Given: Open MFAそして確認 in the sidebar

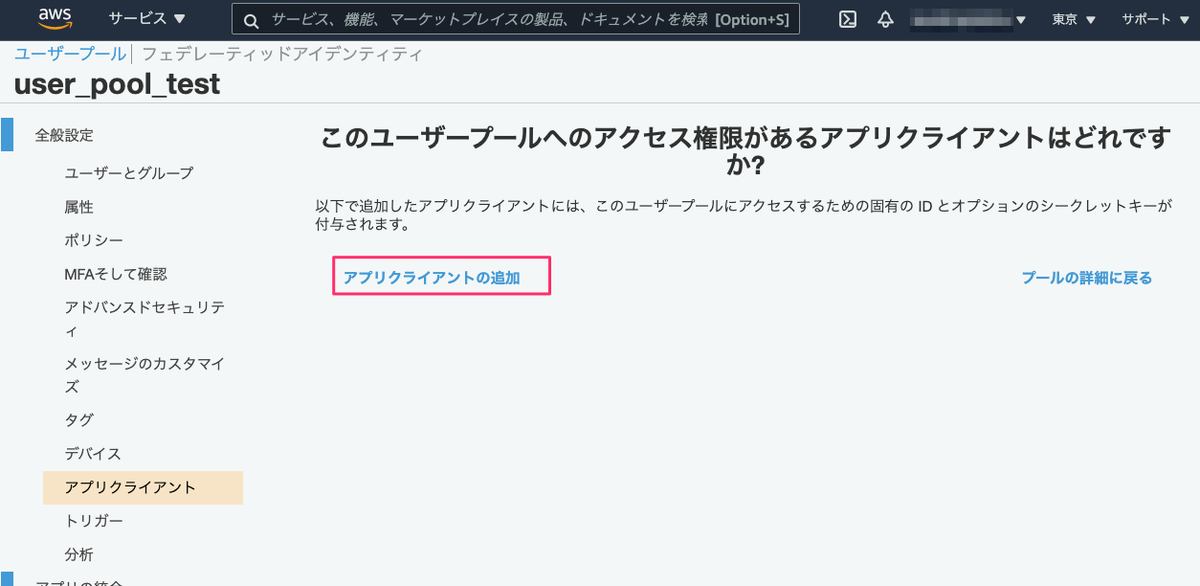Looking at the screenshot, I should pos(115,273).
